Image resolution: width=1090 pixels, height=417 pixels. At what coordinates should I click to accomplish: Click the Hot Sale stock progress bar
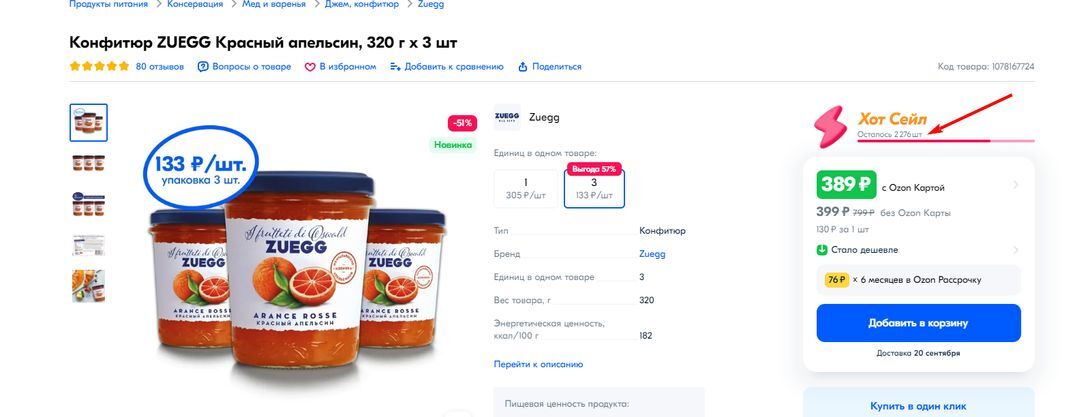[946, 142]
